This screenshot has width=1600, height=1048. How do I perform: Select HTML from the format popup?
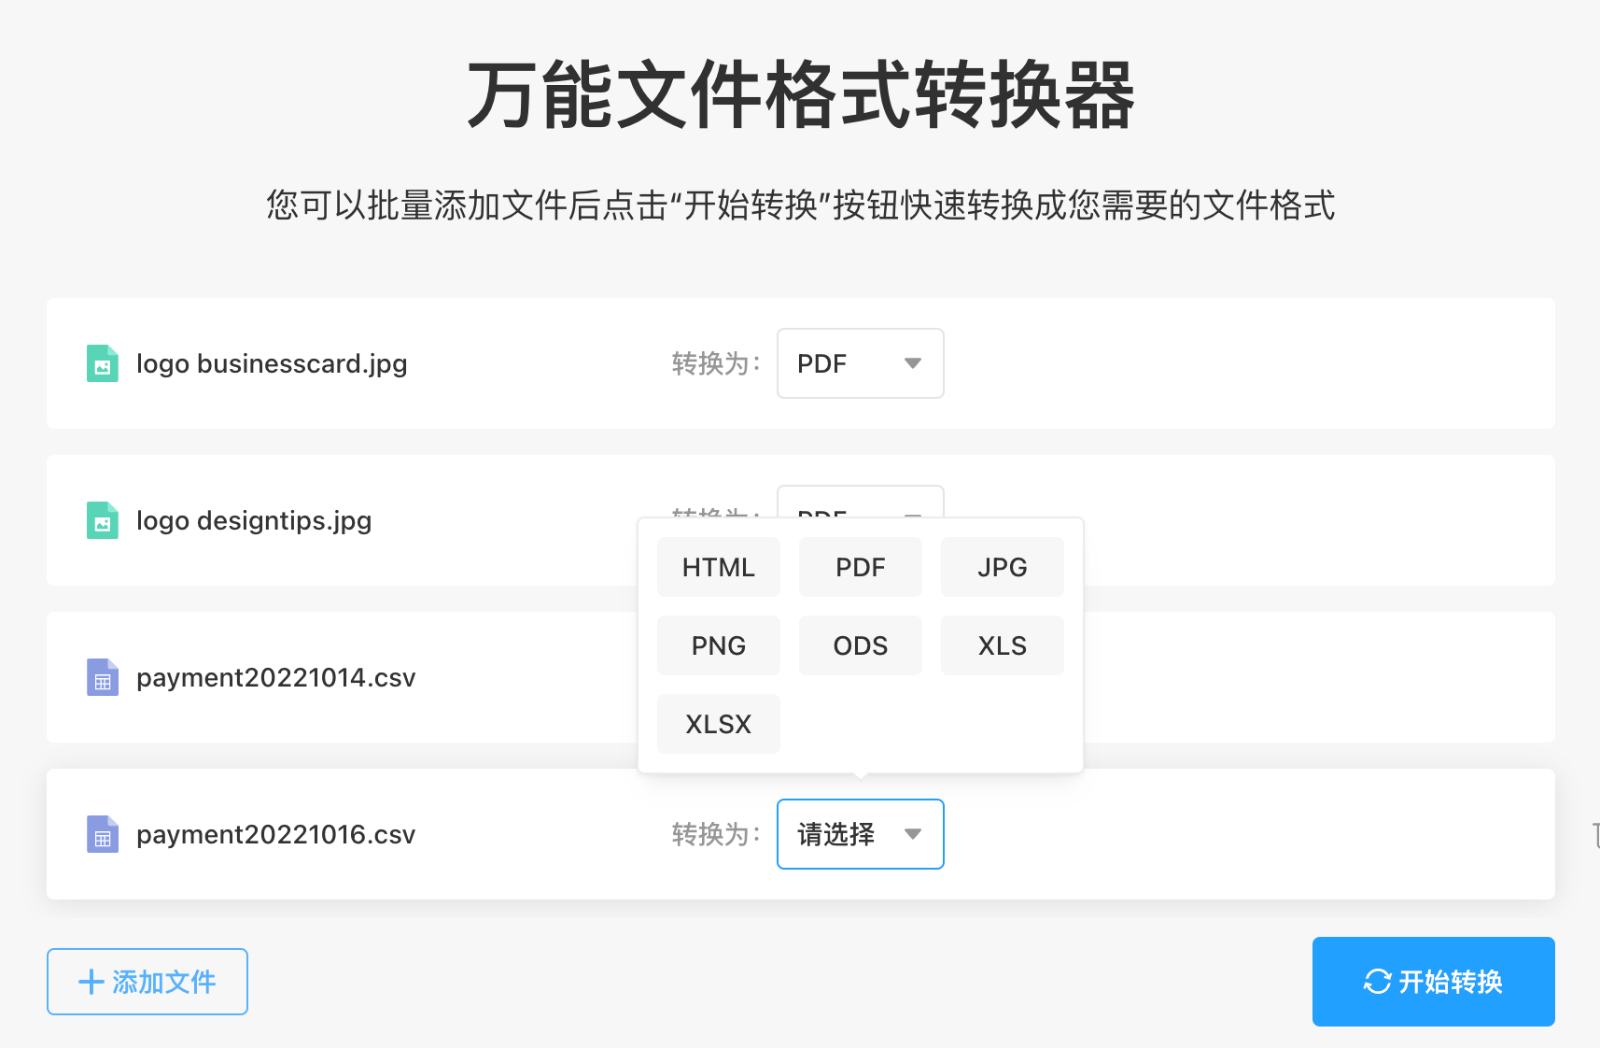717,567
